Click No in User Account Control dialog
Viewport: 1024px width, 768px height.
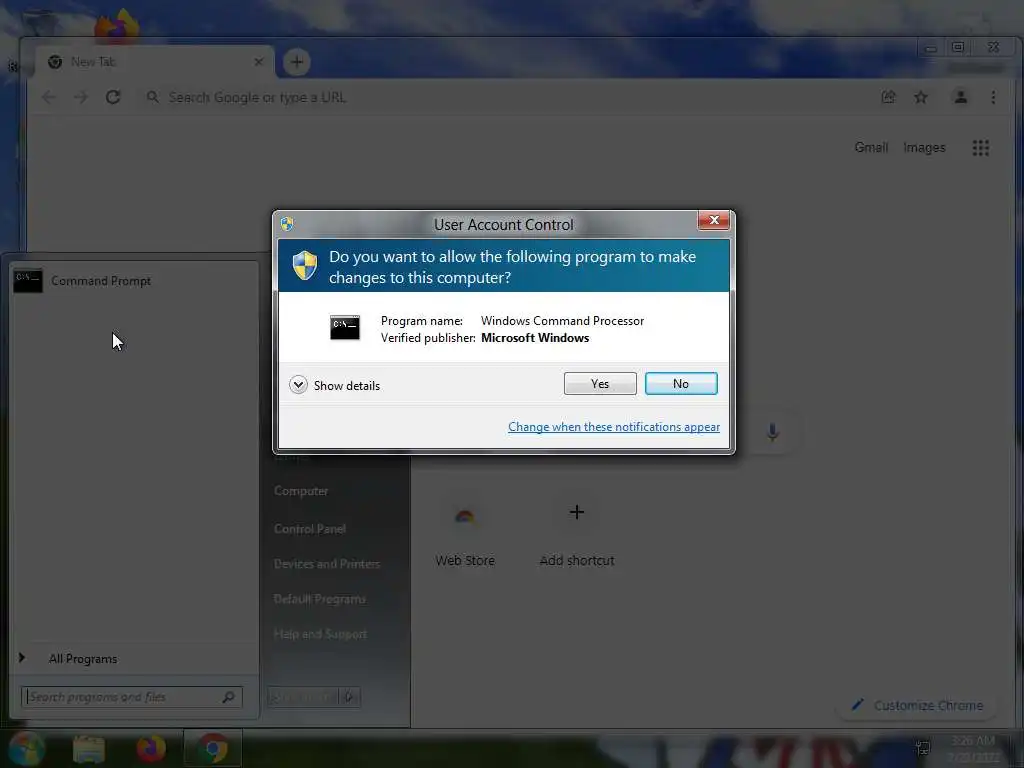[x=680, y=384]
